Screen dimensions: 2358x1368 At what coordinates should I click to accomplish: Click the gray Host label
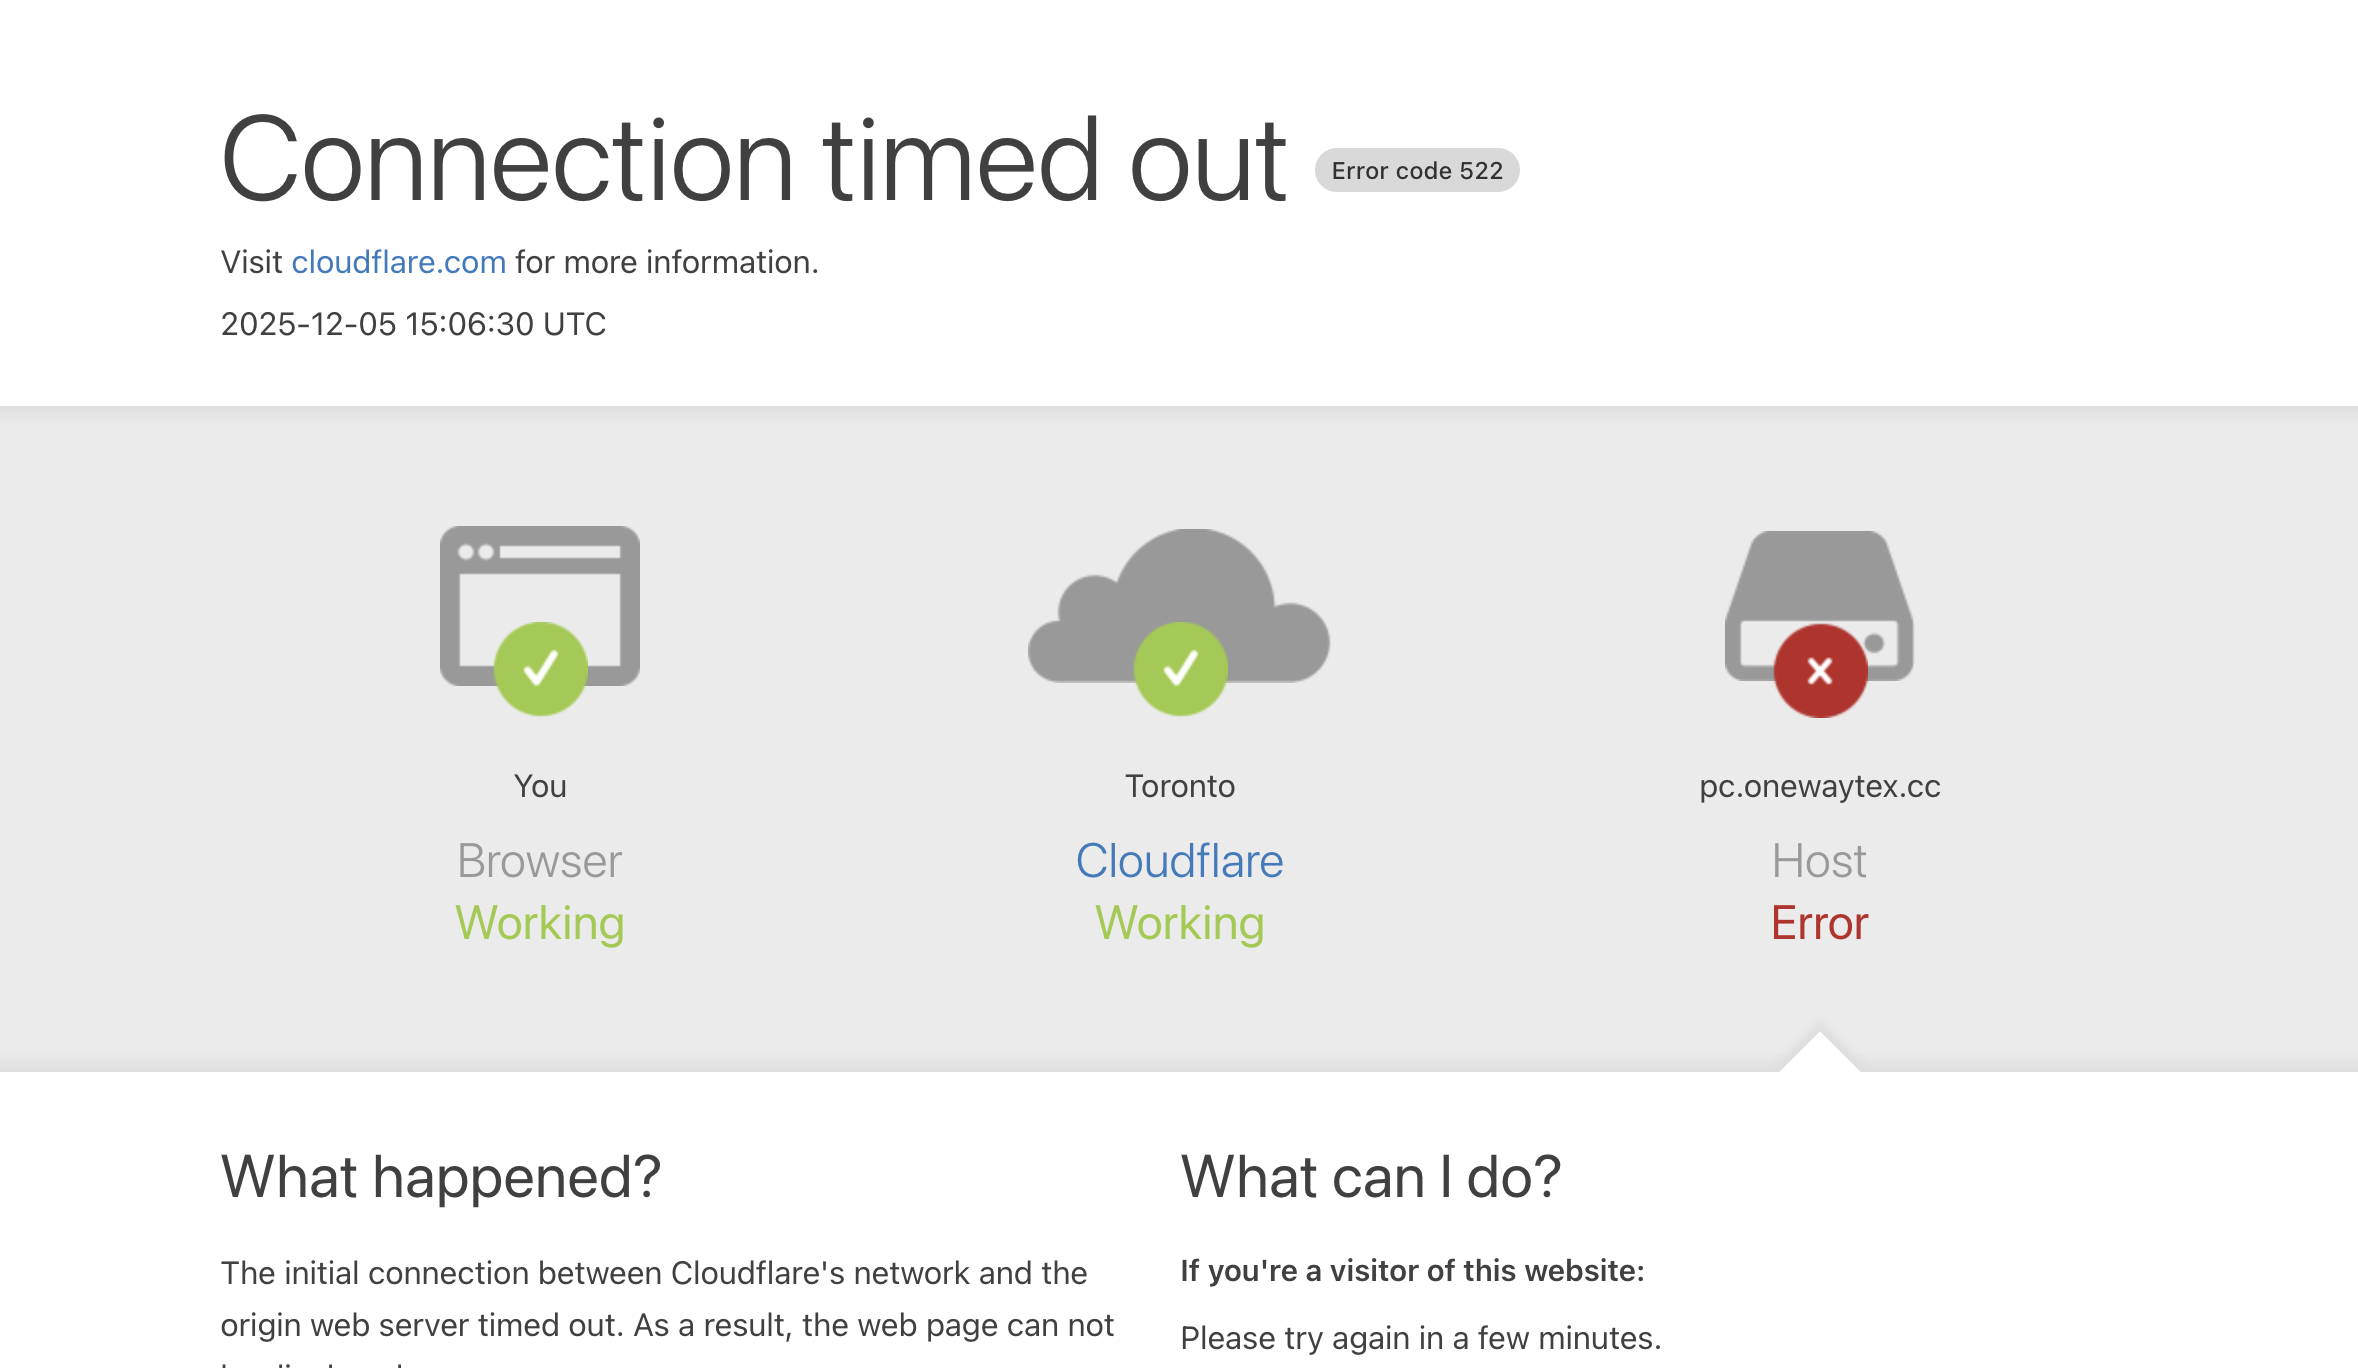pos(1819,861)
